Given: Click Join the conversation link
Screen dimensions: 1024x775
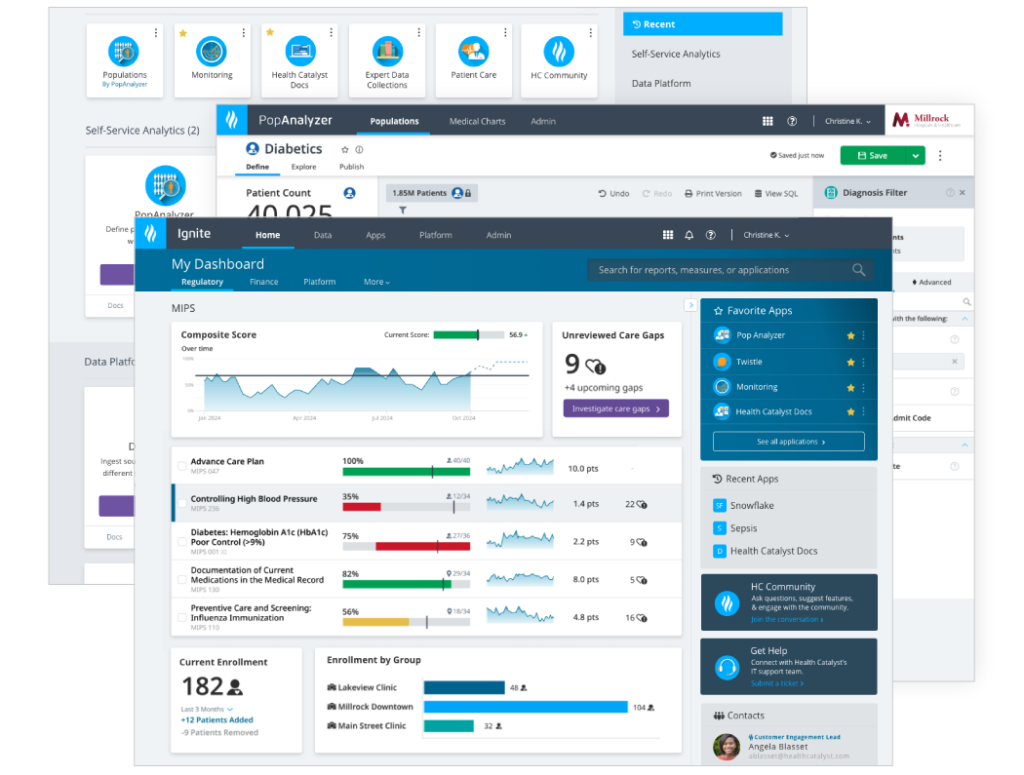Looking at the screenshot, I should (786, 620).
